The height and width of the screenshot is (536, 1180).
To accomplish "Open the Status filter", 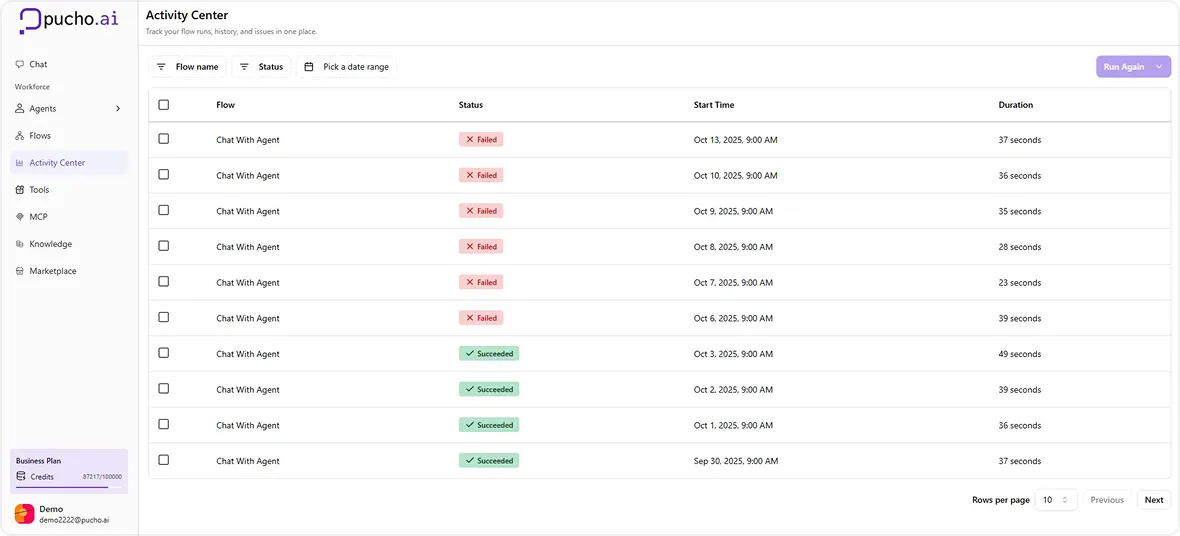I will click(x=261, y=67).
